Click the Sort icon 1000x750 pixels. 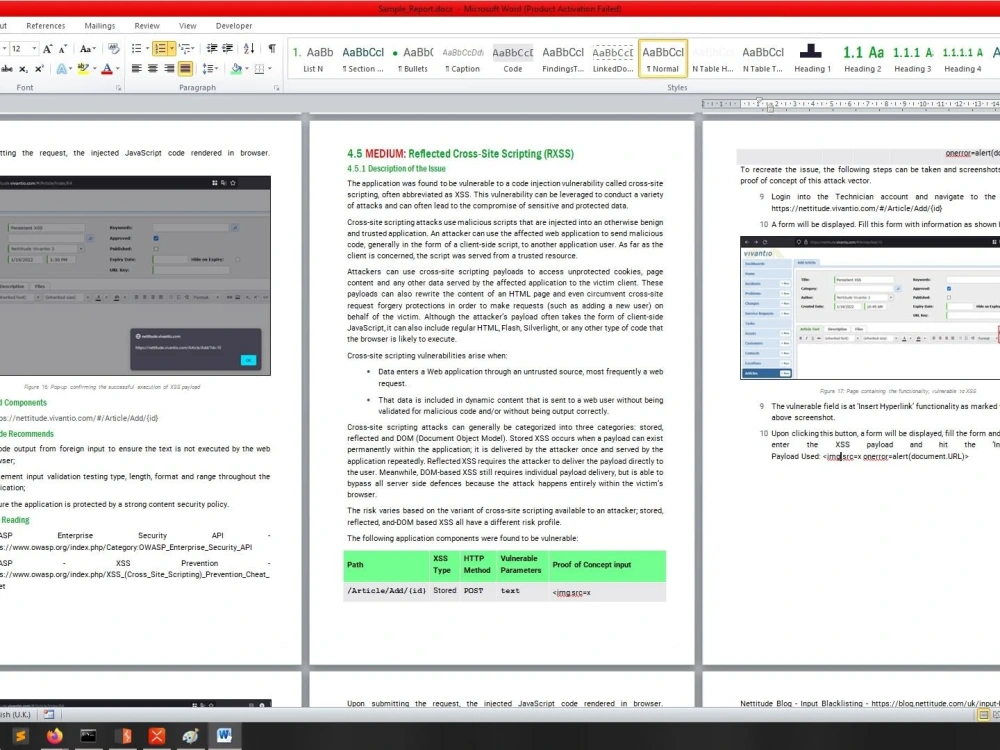[249, 48]
